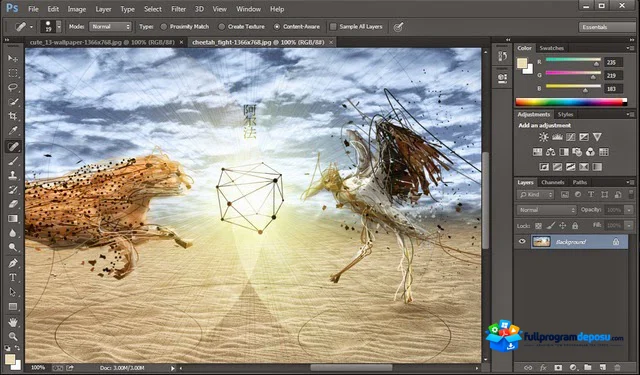Select the Gradient tool
The width and height of the screenshot is (640, 375).
(13, 219)
